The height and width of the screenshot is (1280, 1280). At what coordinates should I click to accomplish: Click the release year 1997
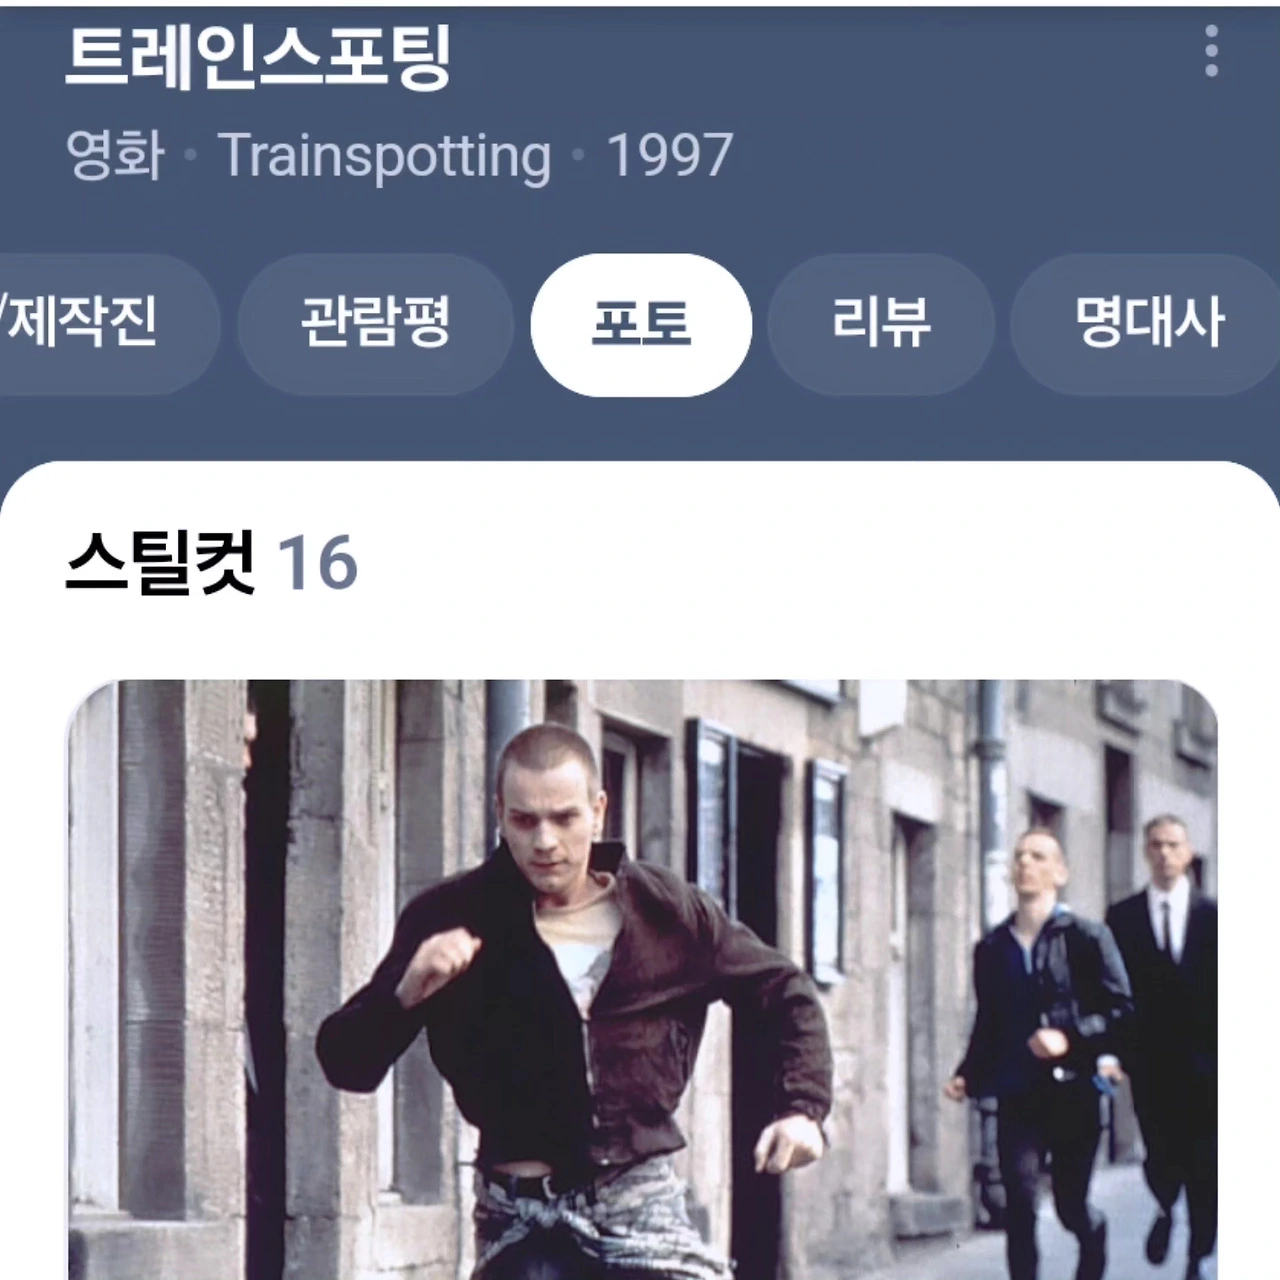pos(670,156)
